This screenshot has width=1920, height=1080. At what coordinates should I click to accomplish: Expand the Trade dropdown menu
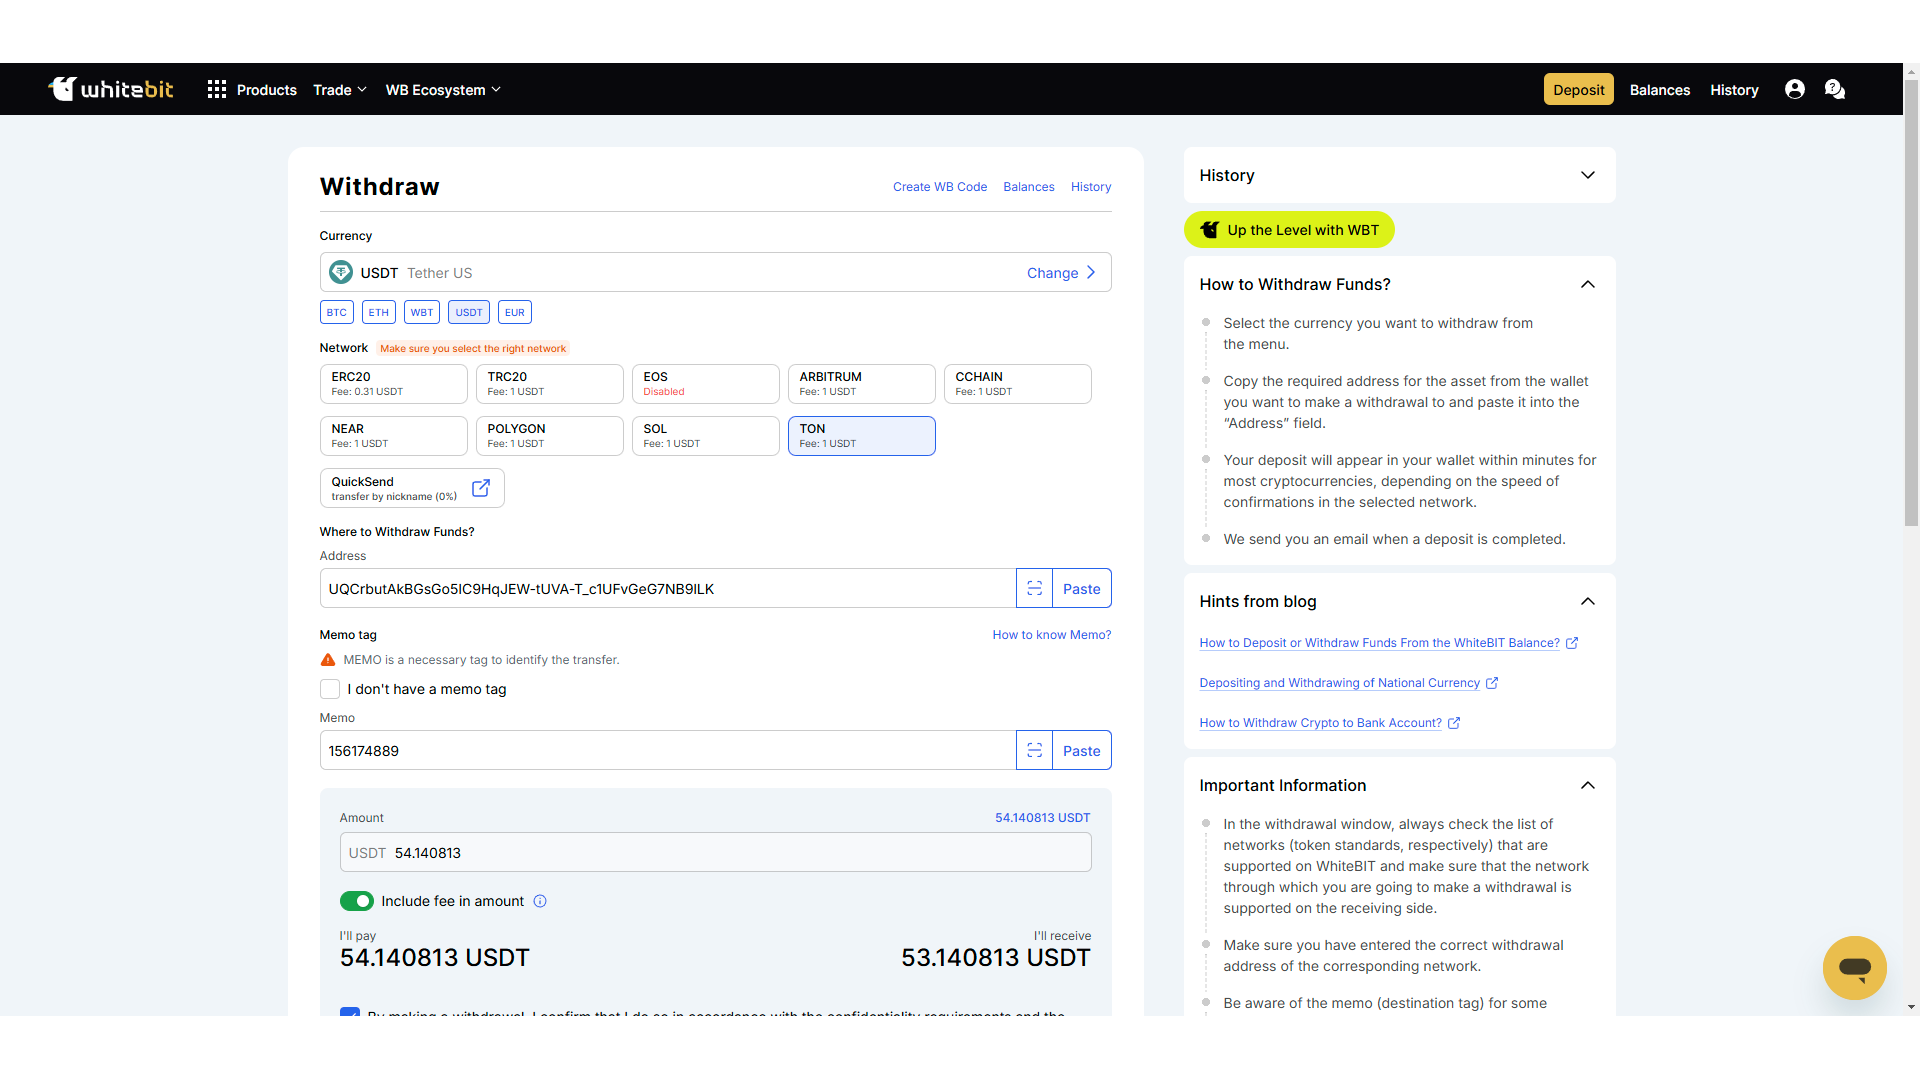pyautogui.click(x=340, y=90)
